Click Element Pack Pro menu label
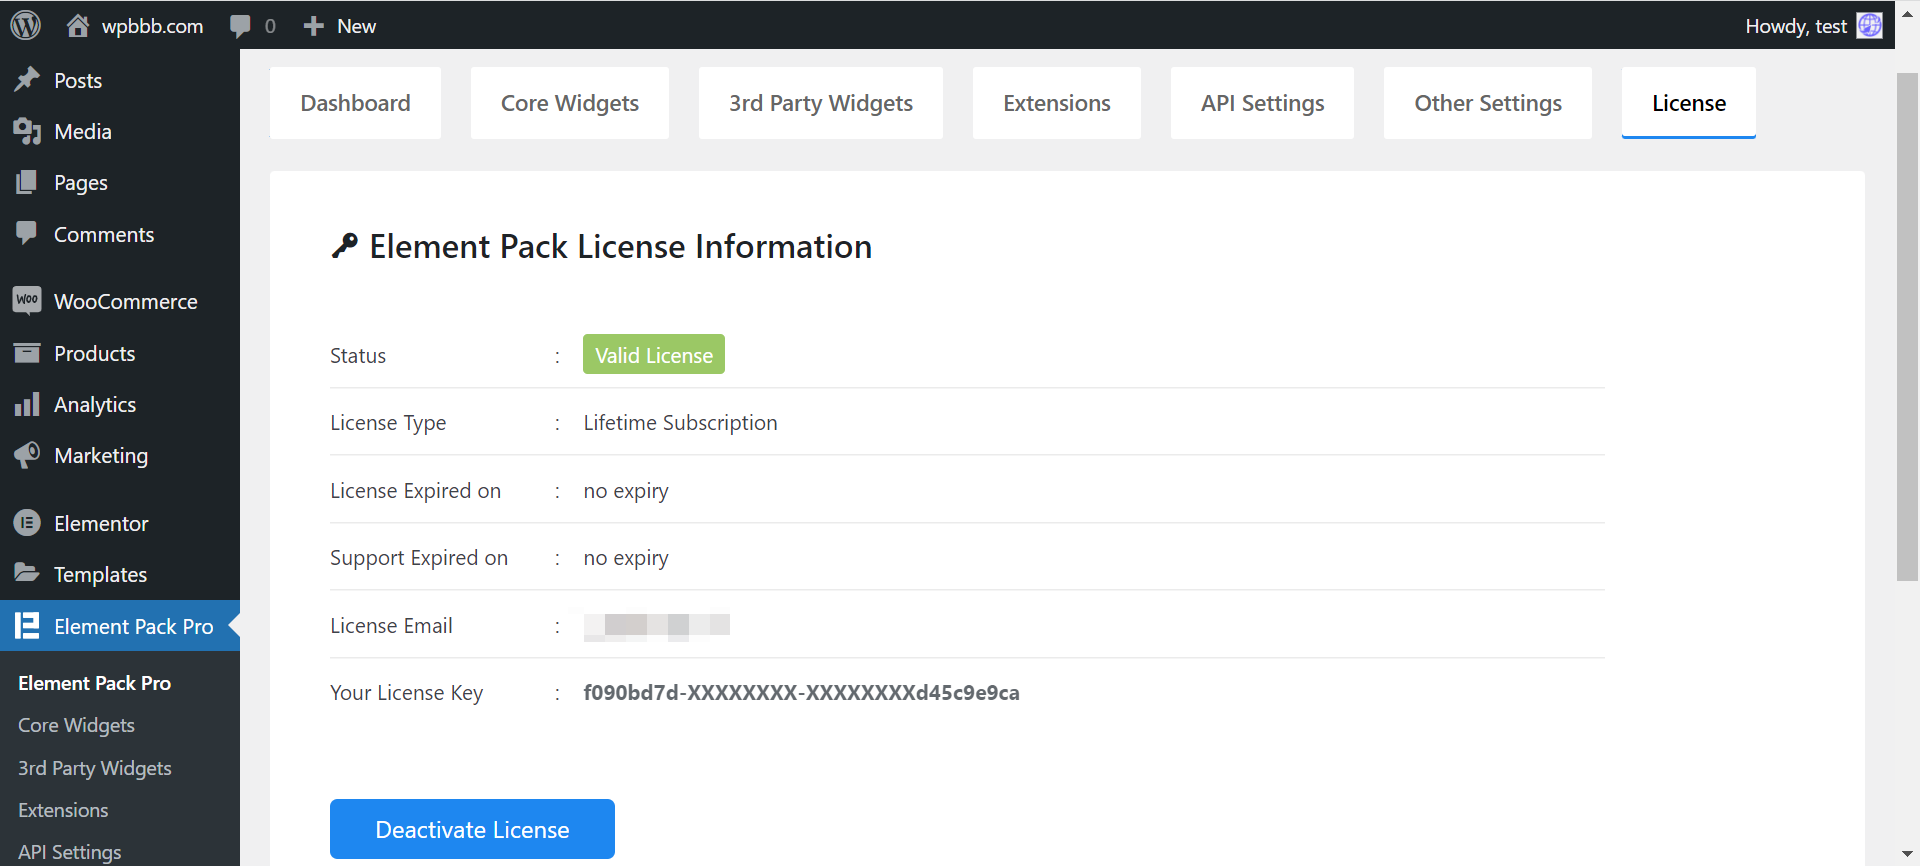Viewport: 1920px width, 866px height. 133,626
